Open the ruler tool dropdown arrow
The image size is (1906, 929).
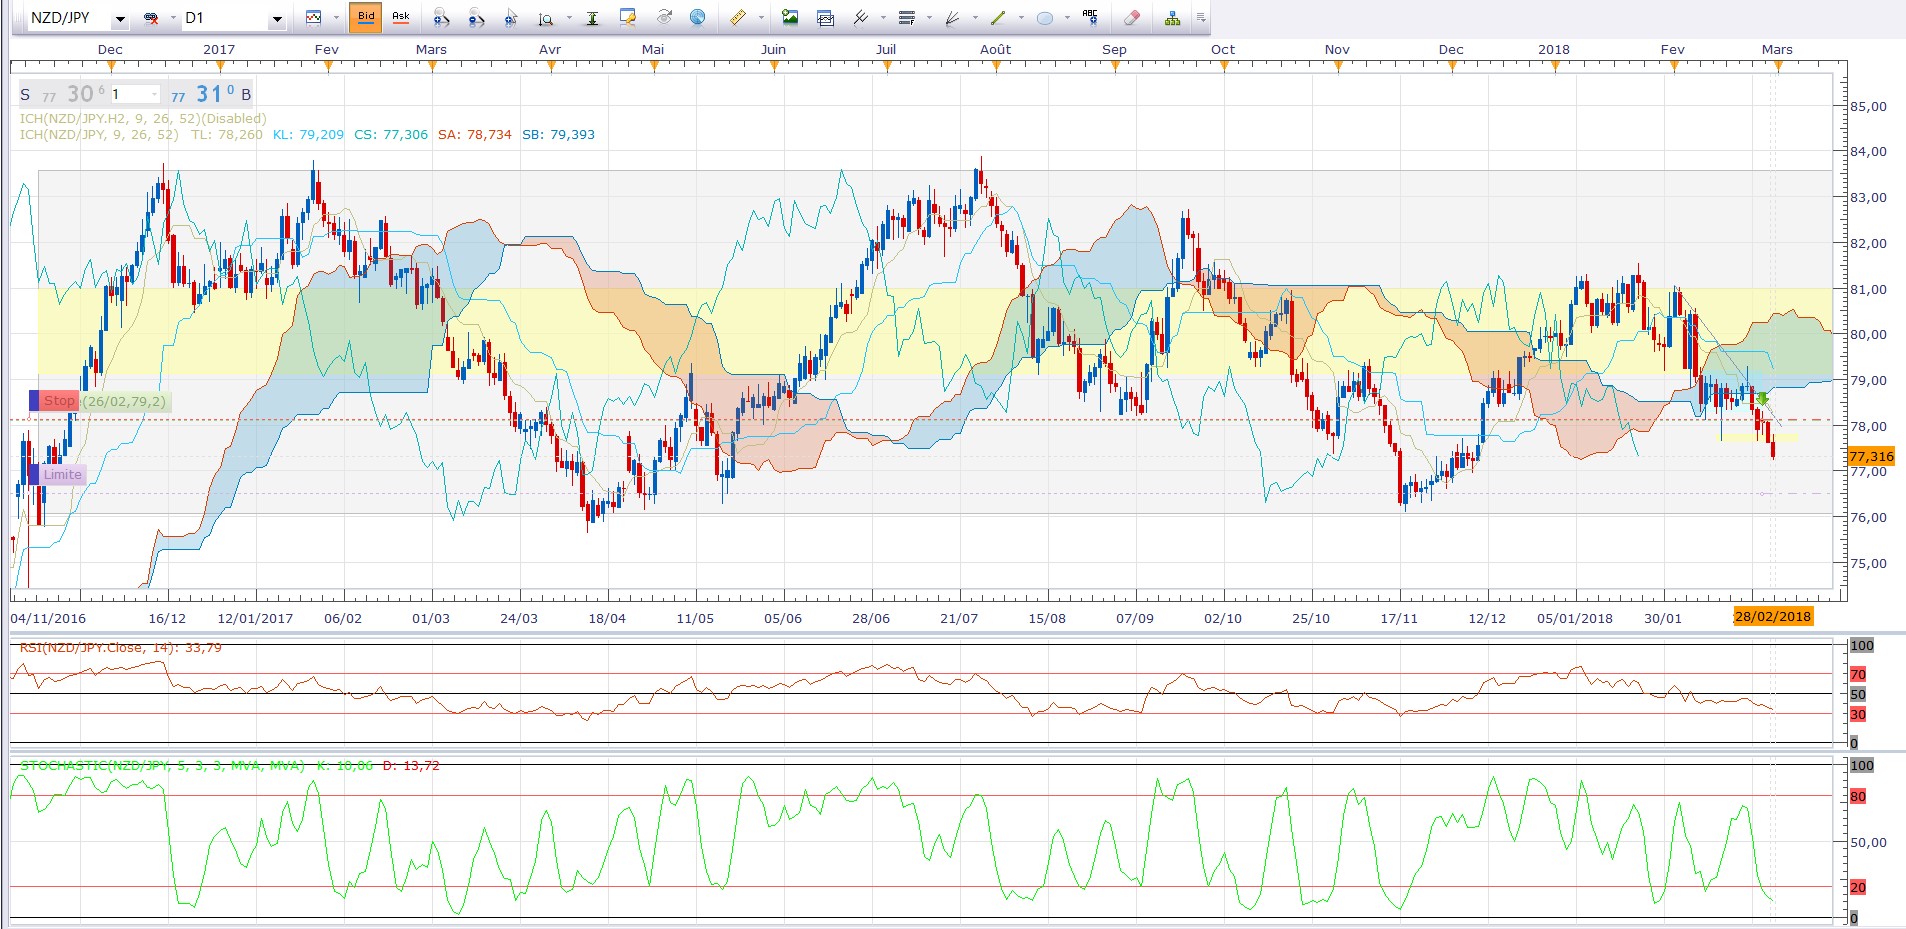tap(761, 18)
